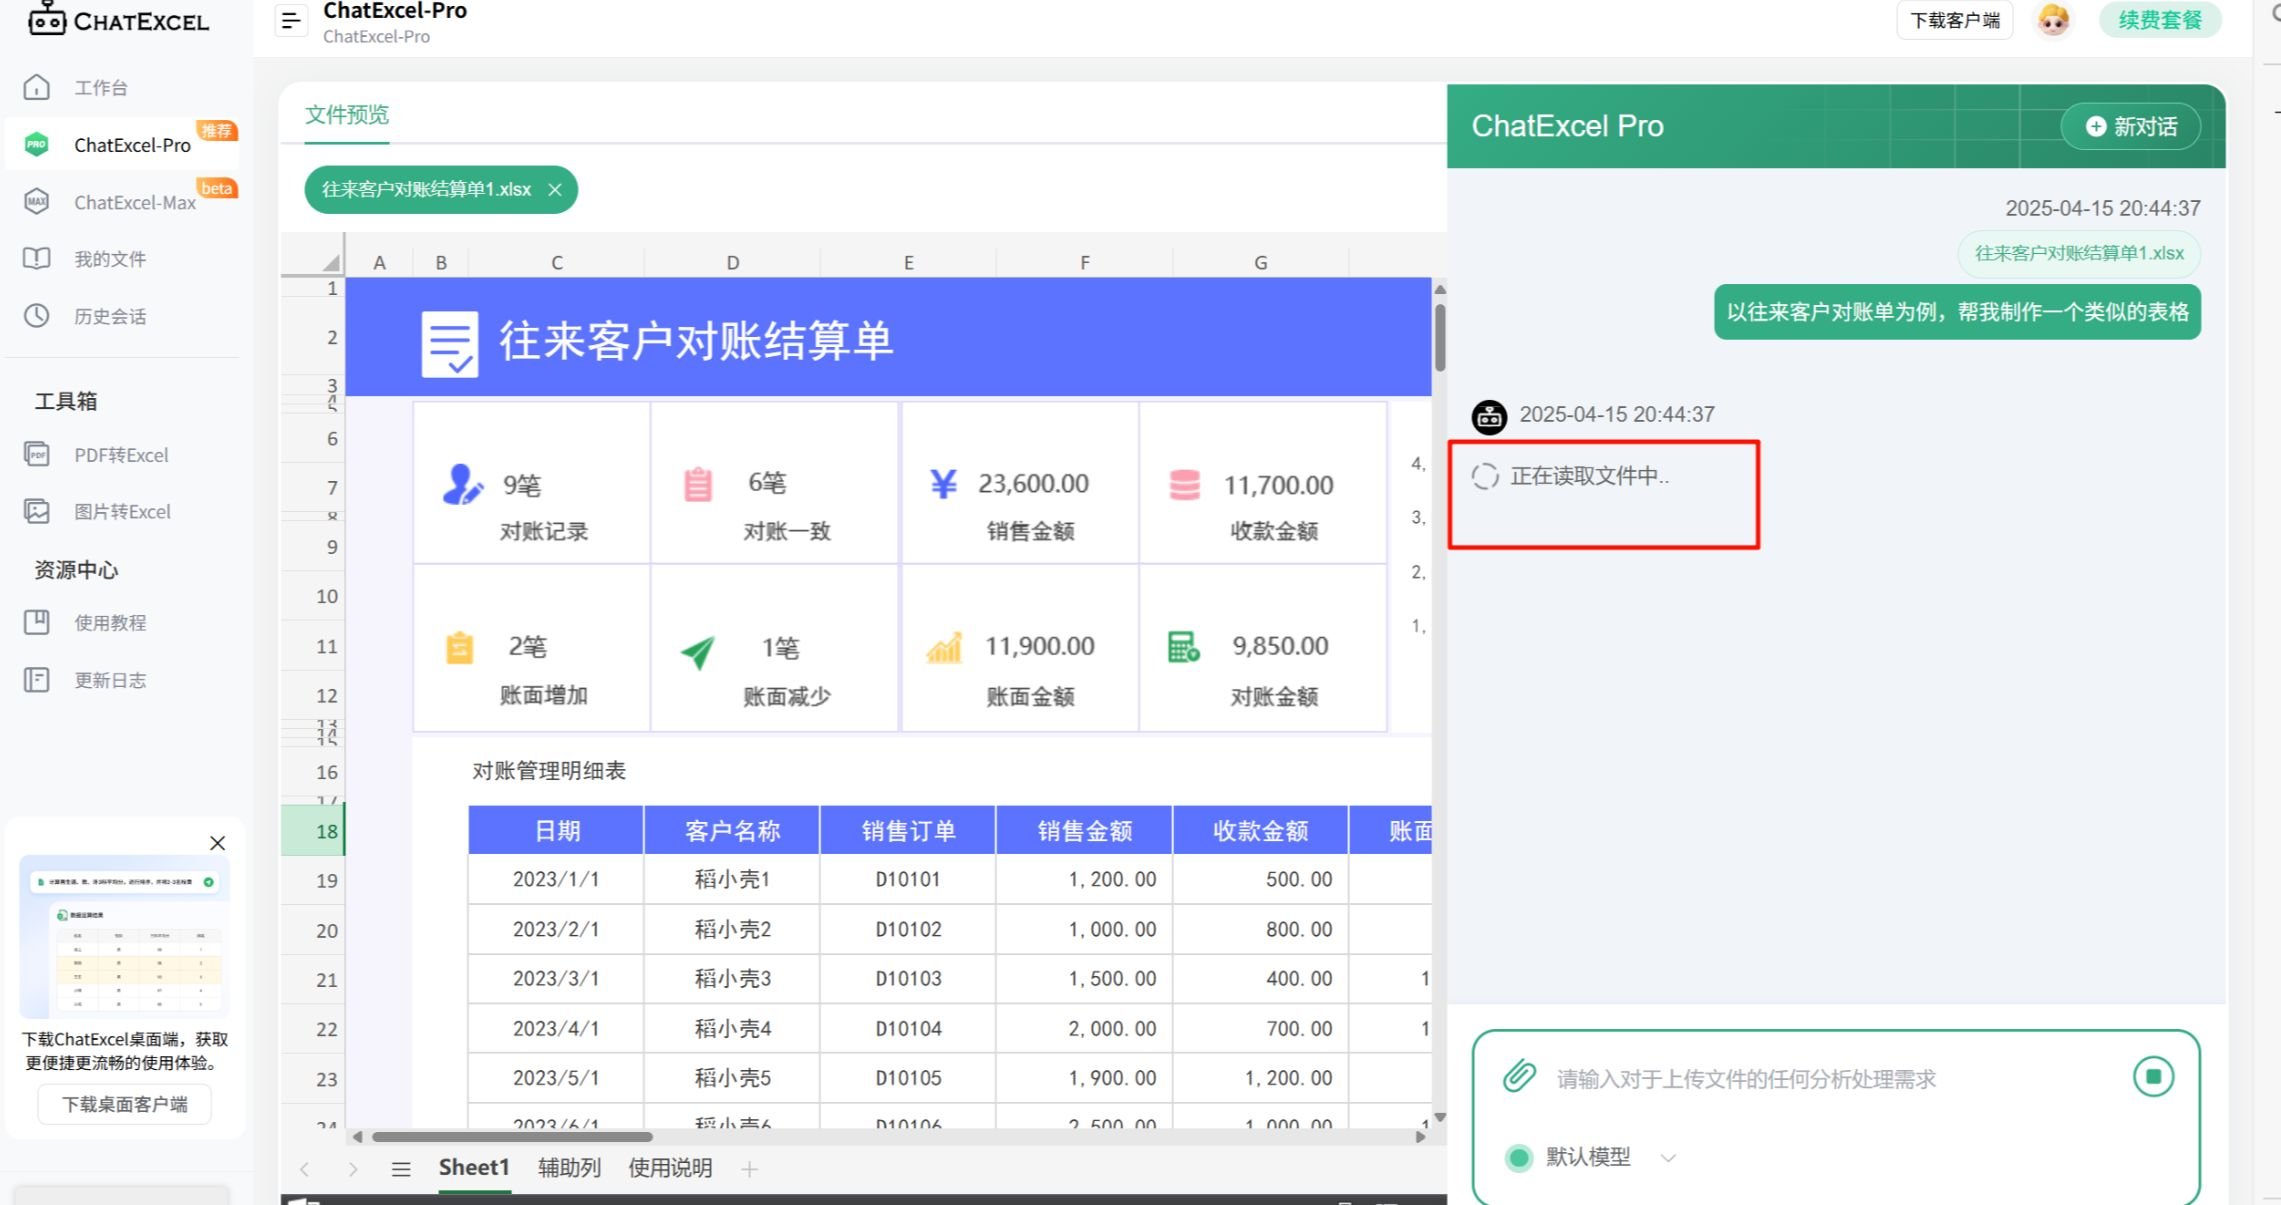The width and height of the screenshot is (2281, 1205).
Task: Open the 工作台 home icon
Action: pyautogui.click(x=37, y=87)
